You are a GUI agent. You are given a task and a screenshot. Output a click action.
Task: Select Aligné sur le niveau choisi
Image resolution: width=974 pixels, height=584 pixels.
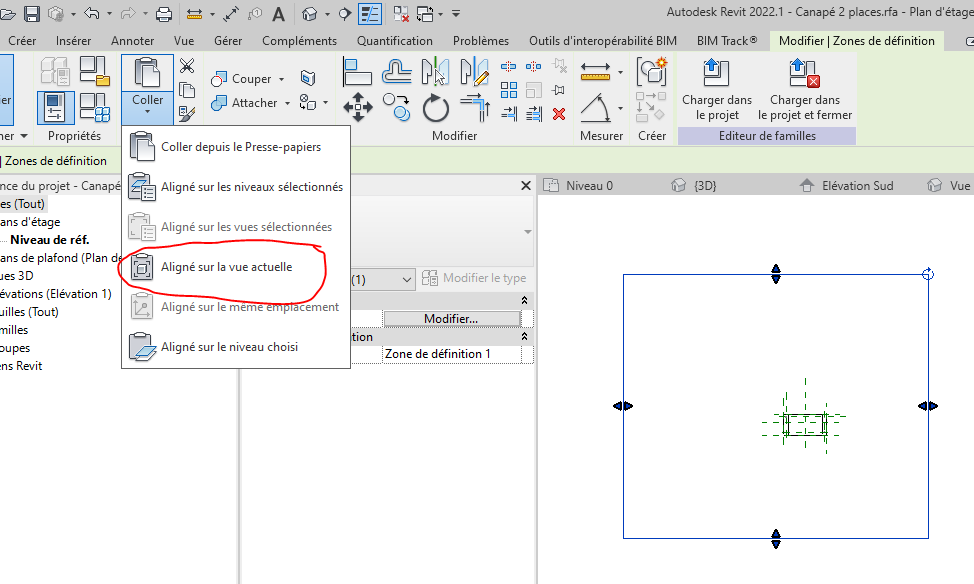click(x=229, y=347)
